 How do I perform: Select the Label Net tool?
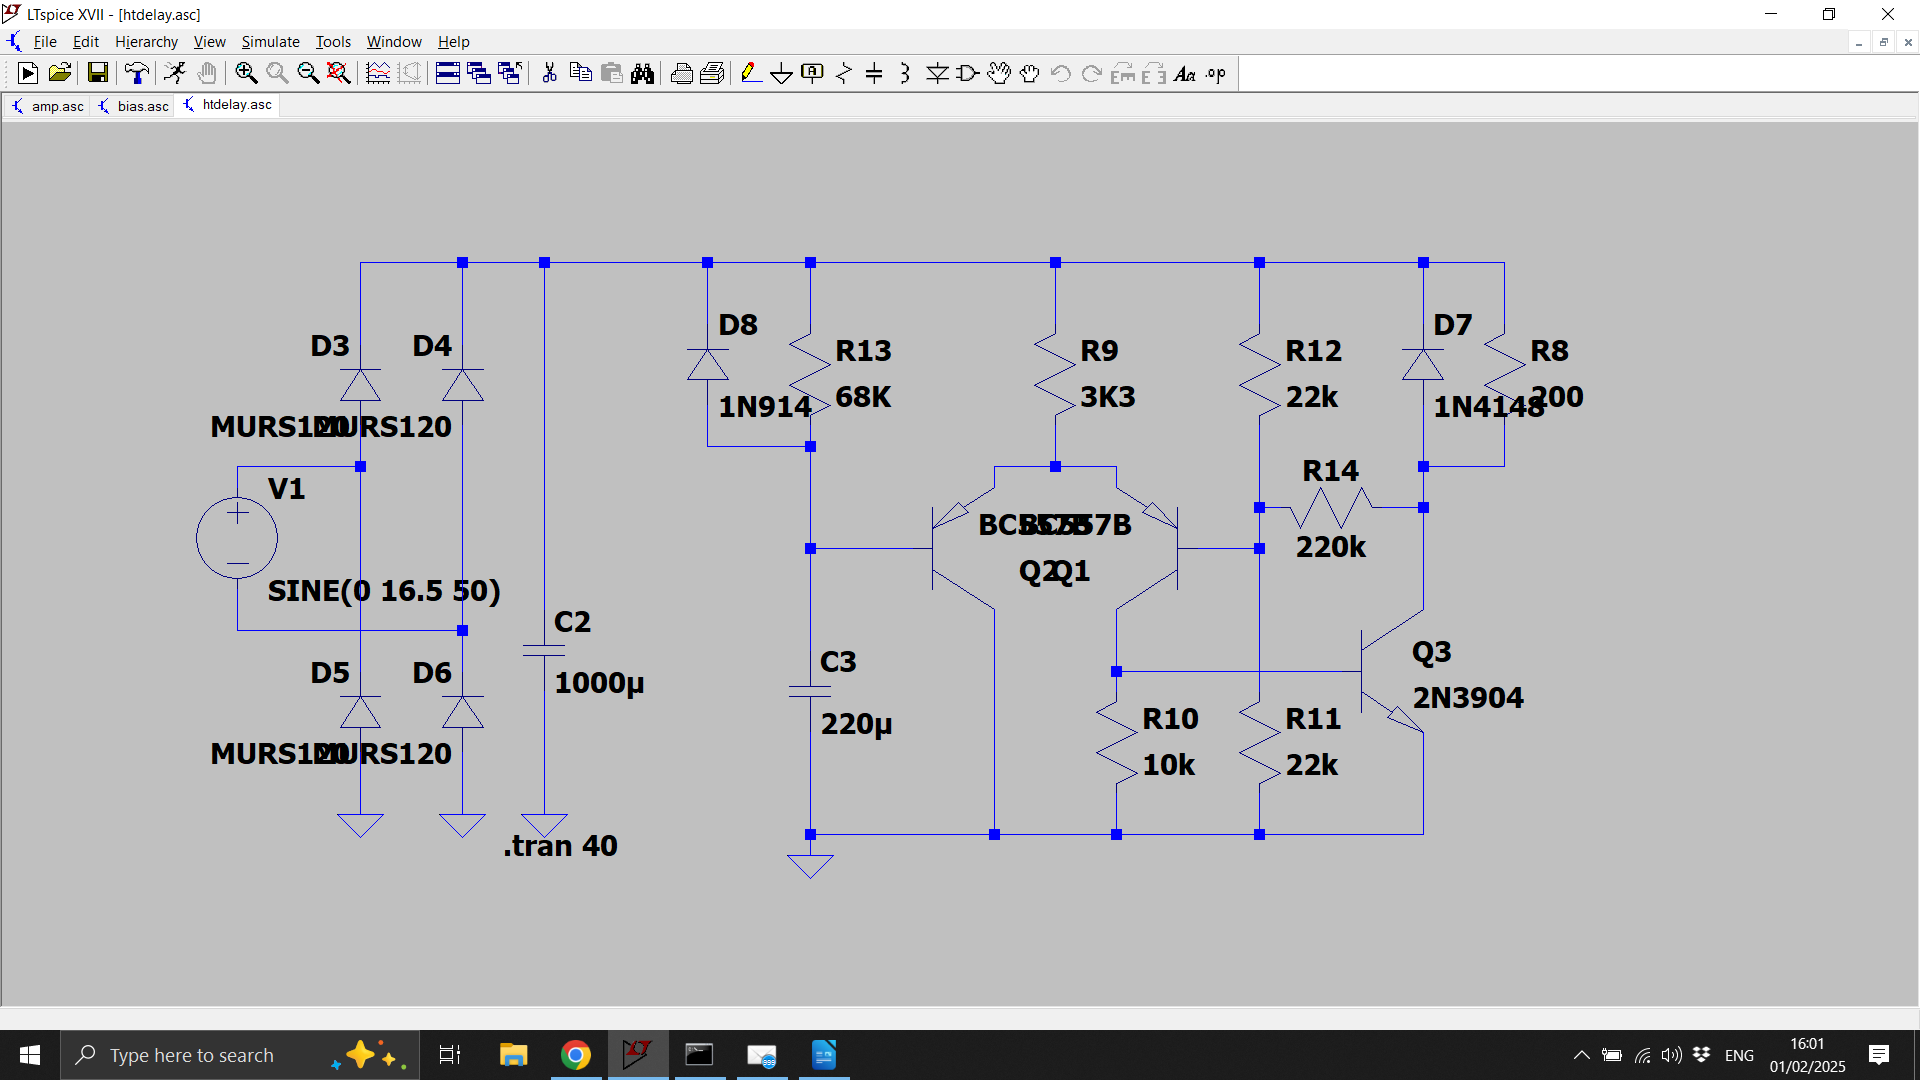click(813, 73)
